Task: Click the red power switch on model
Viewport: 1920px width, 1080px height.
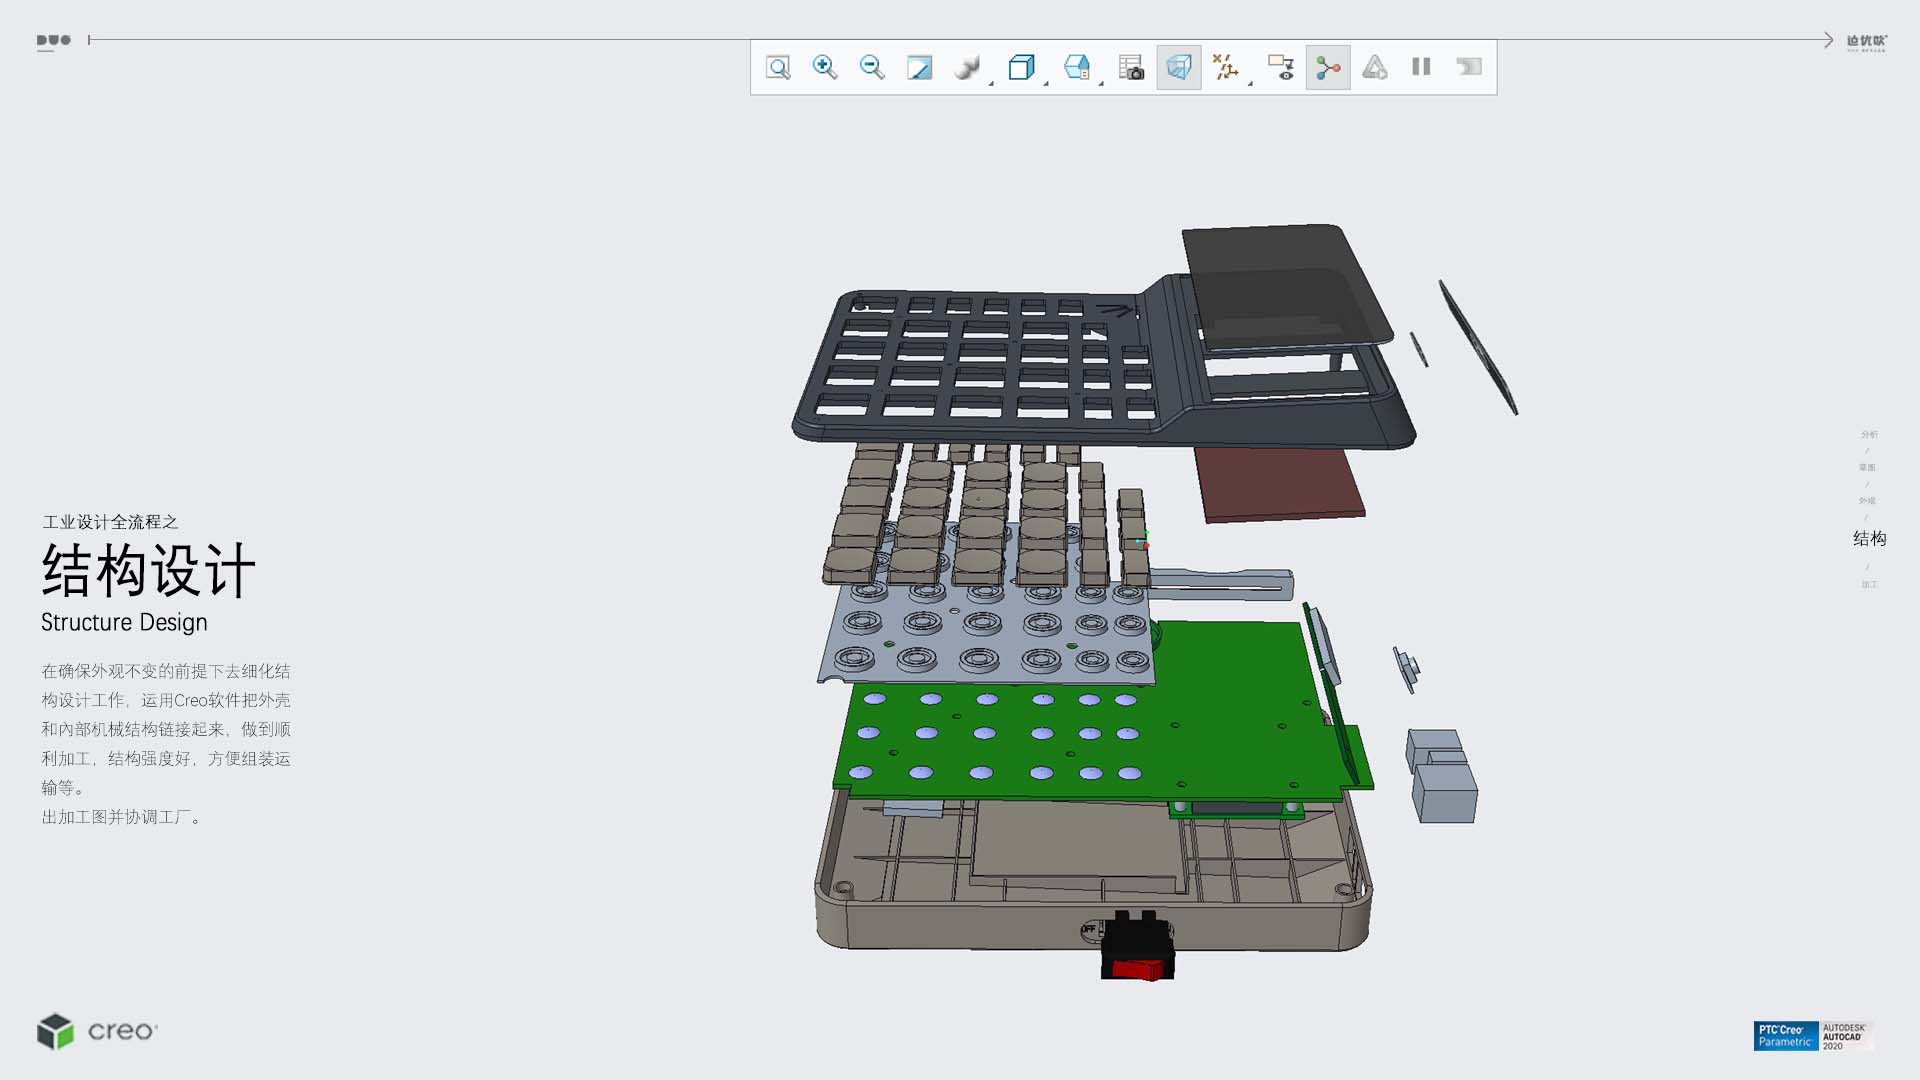Action: coord(1138,968)
